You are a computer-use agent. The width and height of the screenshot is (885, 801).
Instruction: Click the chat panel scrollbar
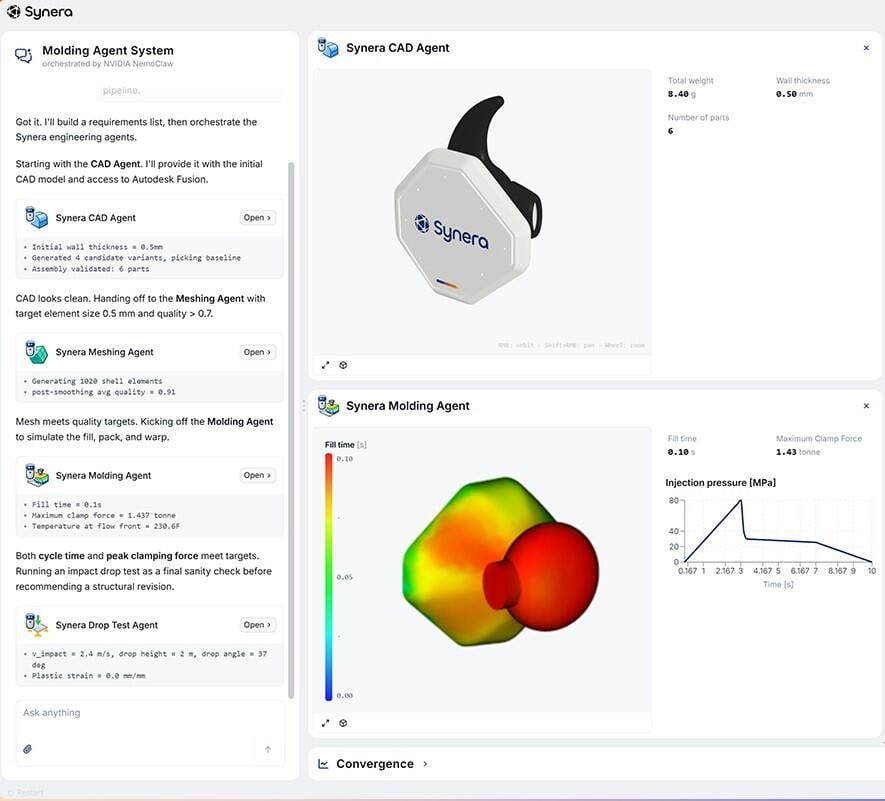coord(291,430)
